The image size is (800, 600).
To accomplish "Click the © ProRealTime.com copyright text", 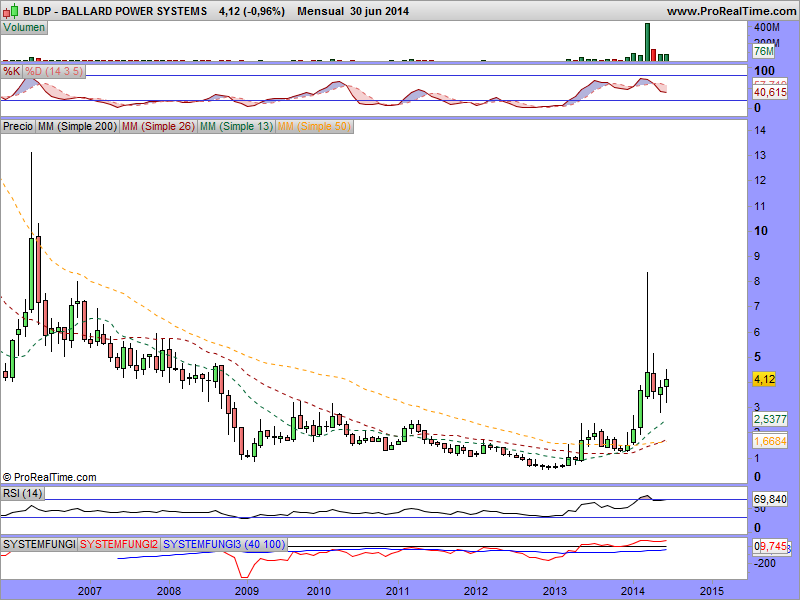I will [x=49, y=478].
